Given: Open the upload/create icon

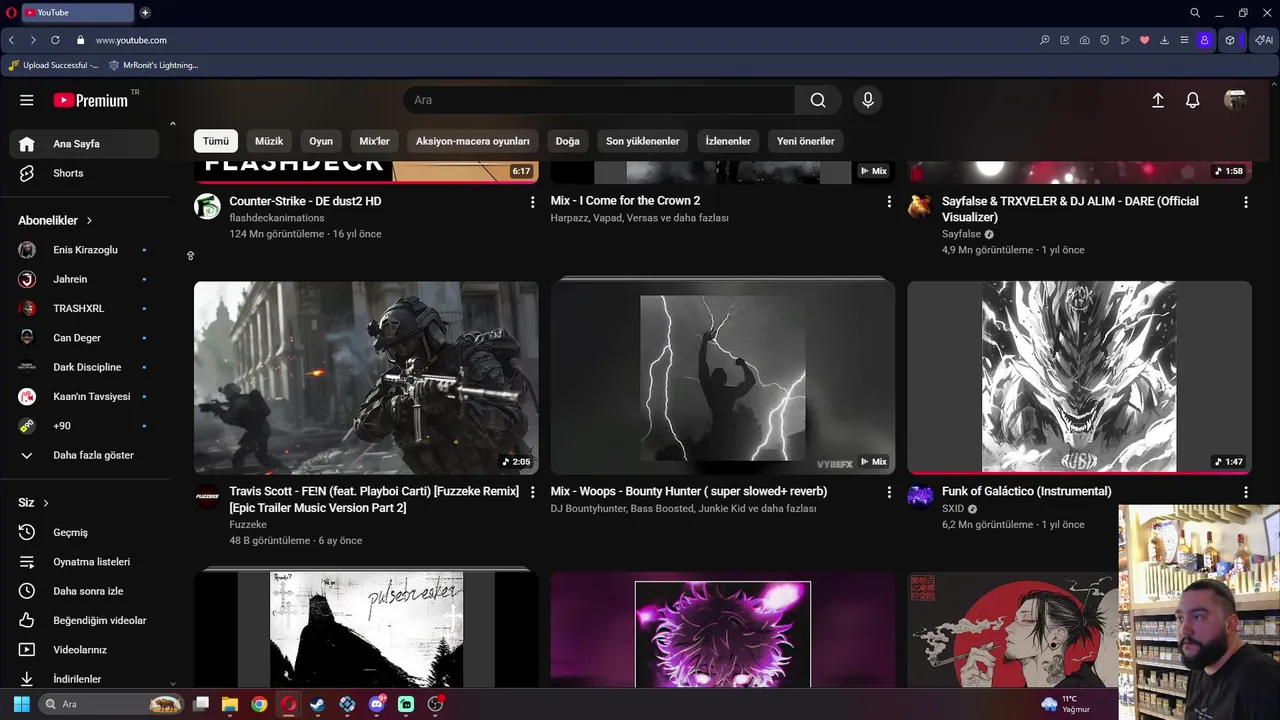Looking at the screenshot, I should coord(1158,100).
